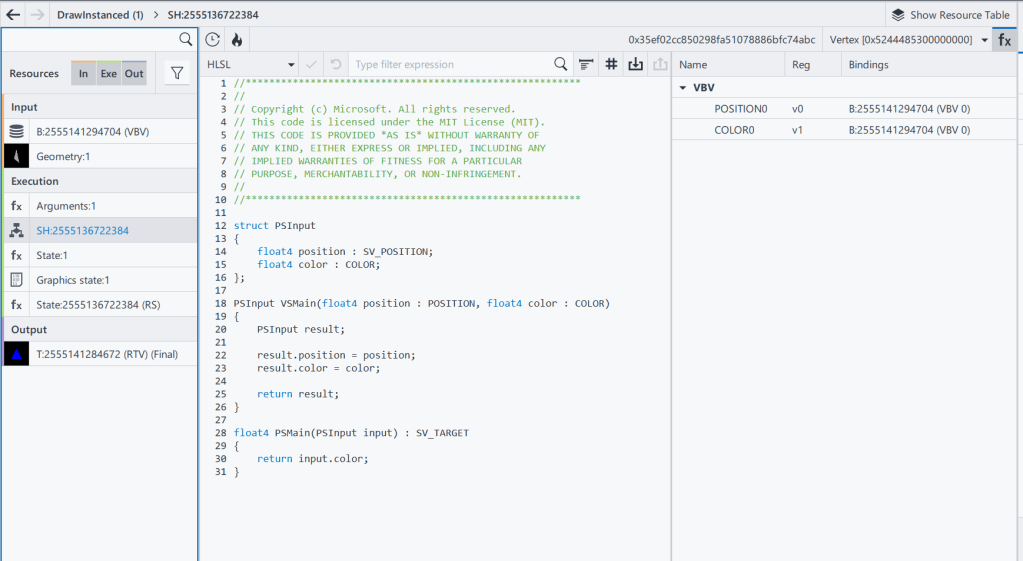The height and width of the screenshot is (561, 1023).
Task: Click the back navigation arrow
Action: click(13, 14)
